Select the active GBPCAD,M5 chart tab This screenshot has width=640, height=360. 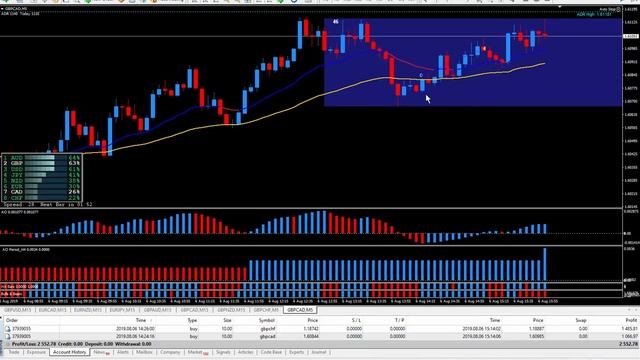click(300, 310)
